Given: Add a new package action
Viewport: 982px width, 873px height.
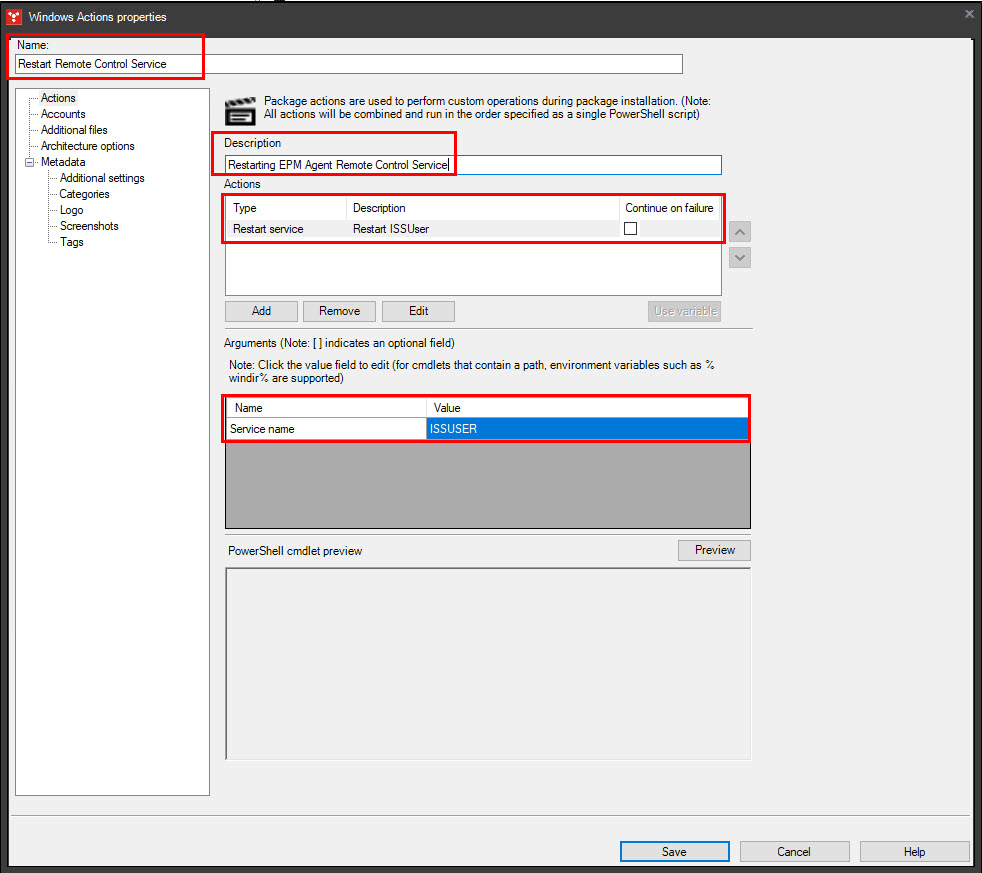Looking at the screenshot, I should [x=260, y=311].
